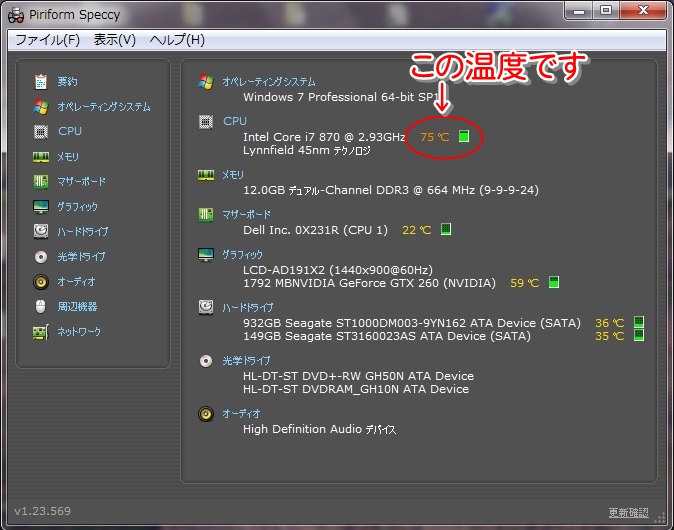Click the 光学ドライブ disc icon in summary pane
Image resolution: width=674 pixels, height=530 pixels.
coord(206,361)
